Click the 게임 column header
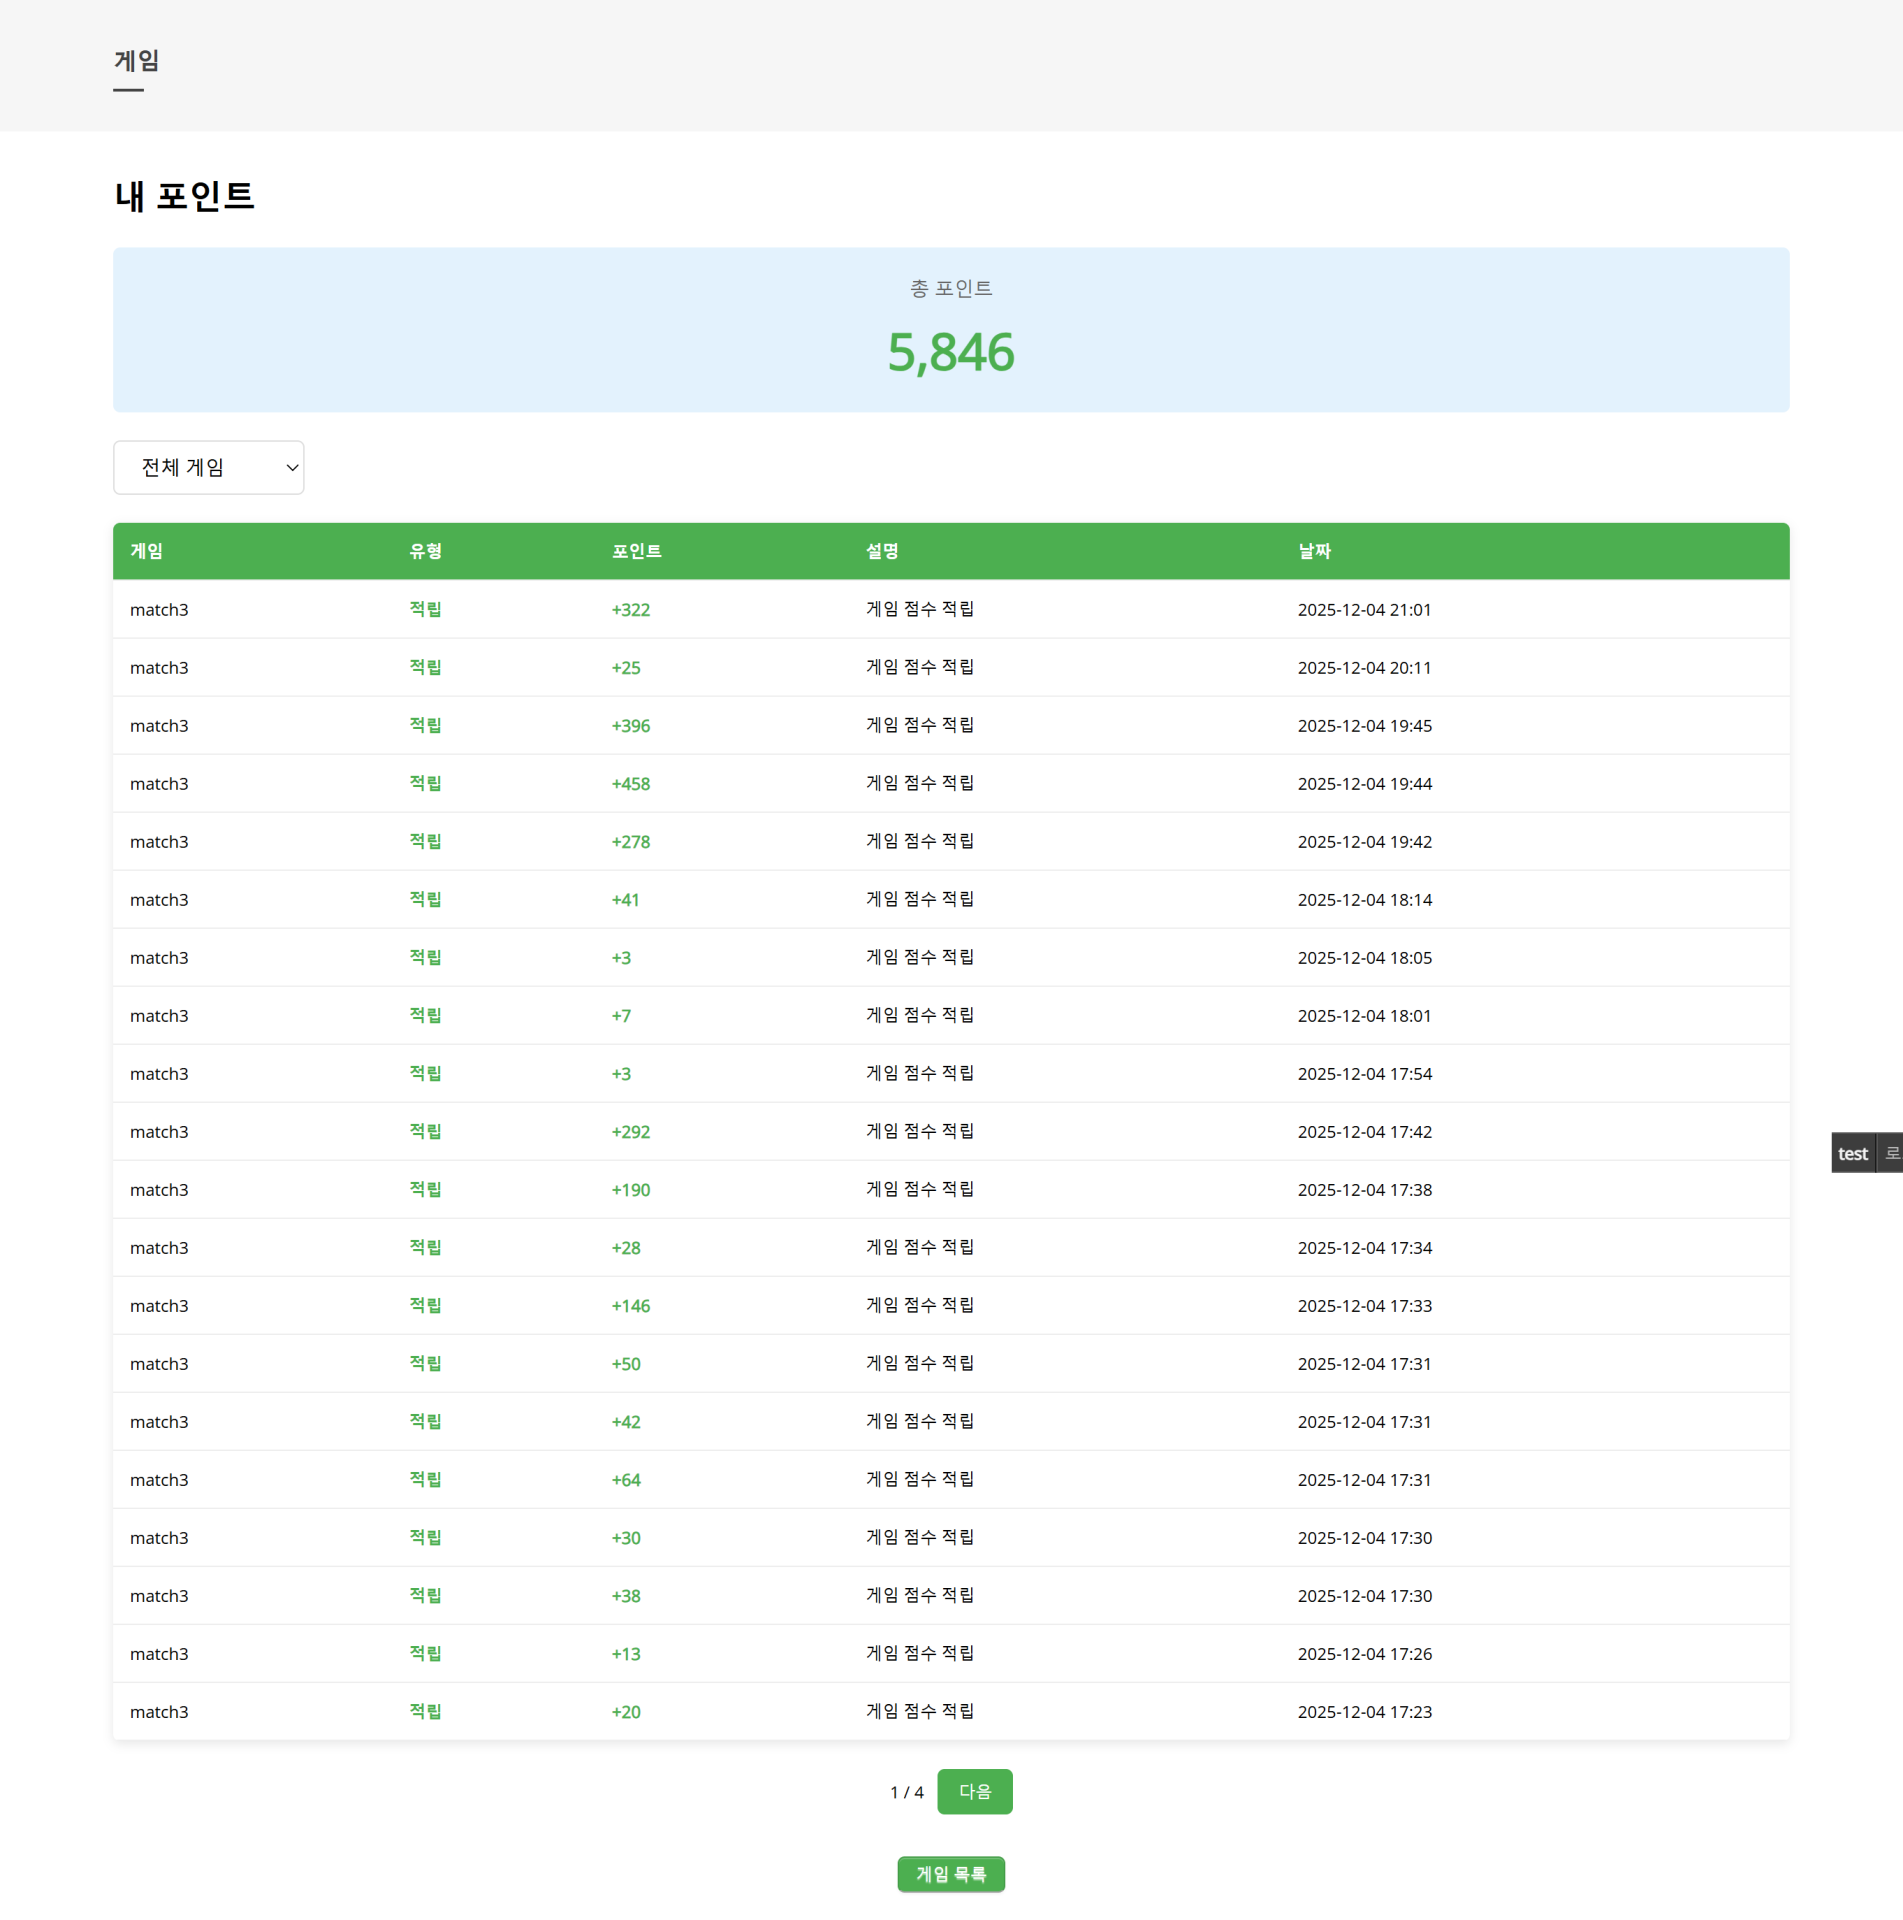The height and width of the screenshot is (1920, 1903). [146, 551]
